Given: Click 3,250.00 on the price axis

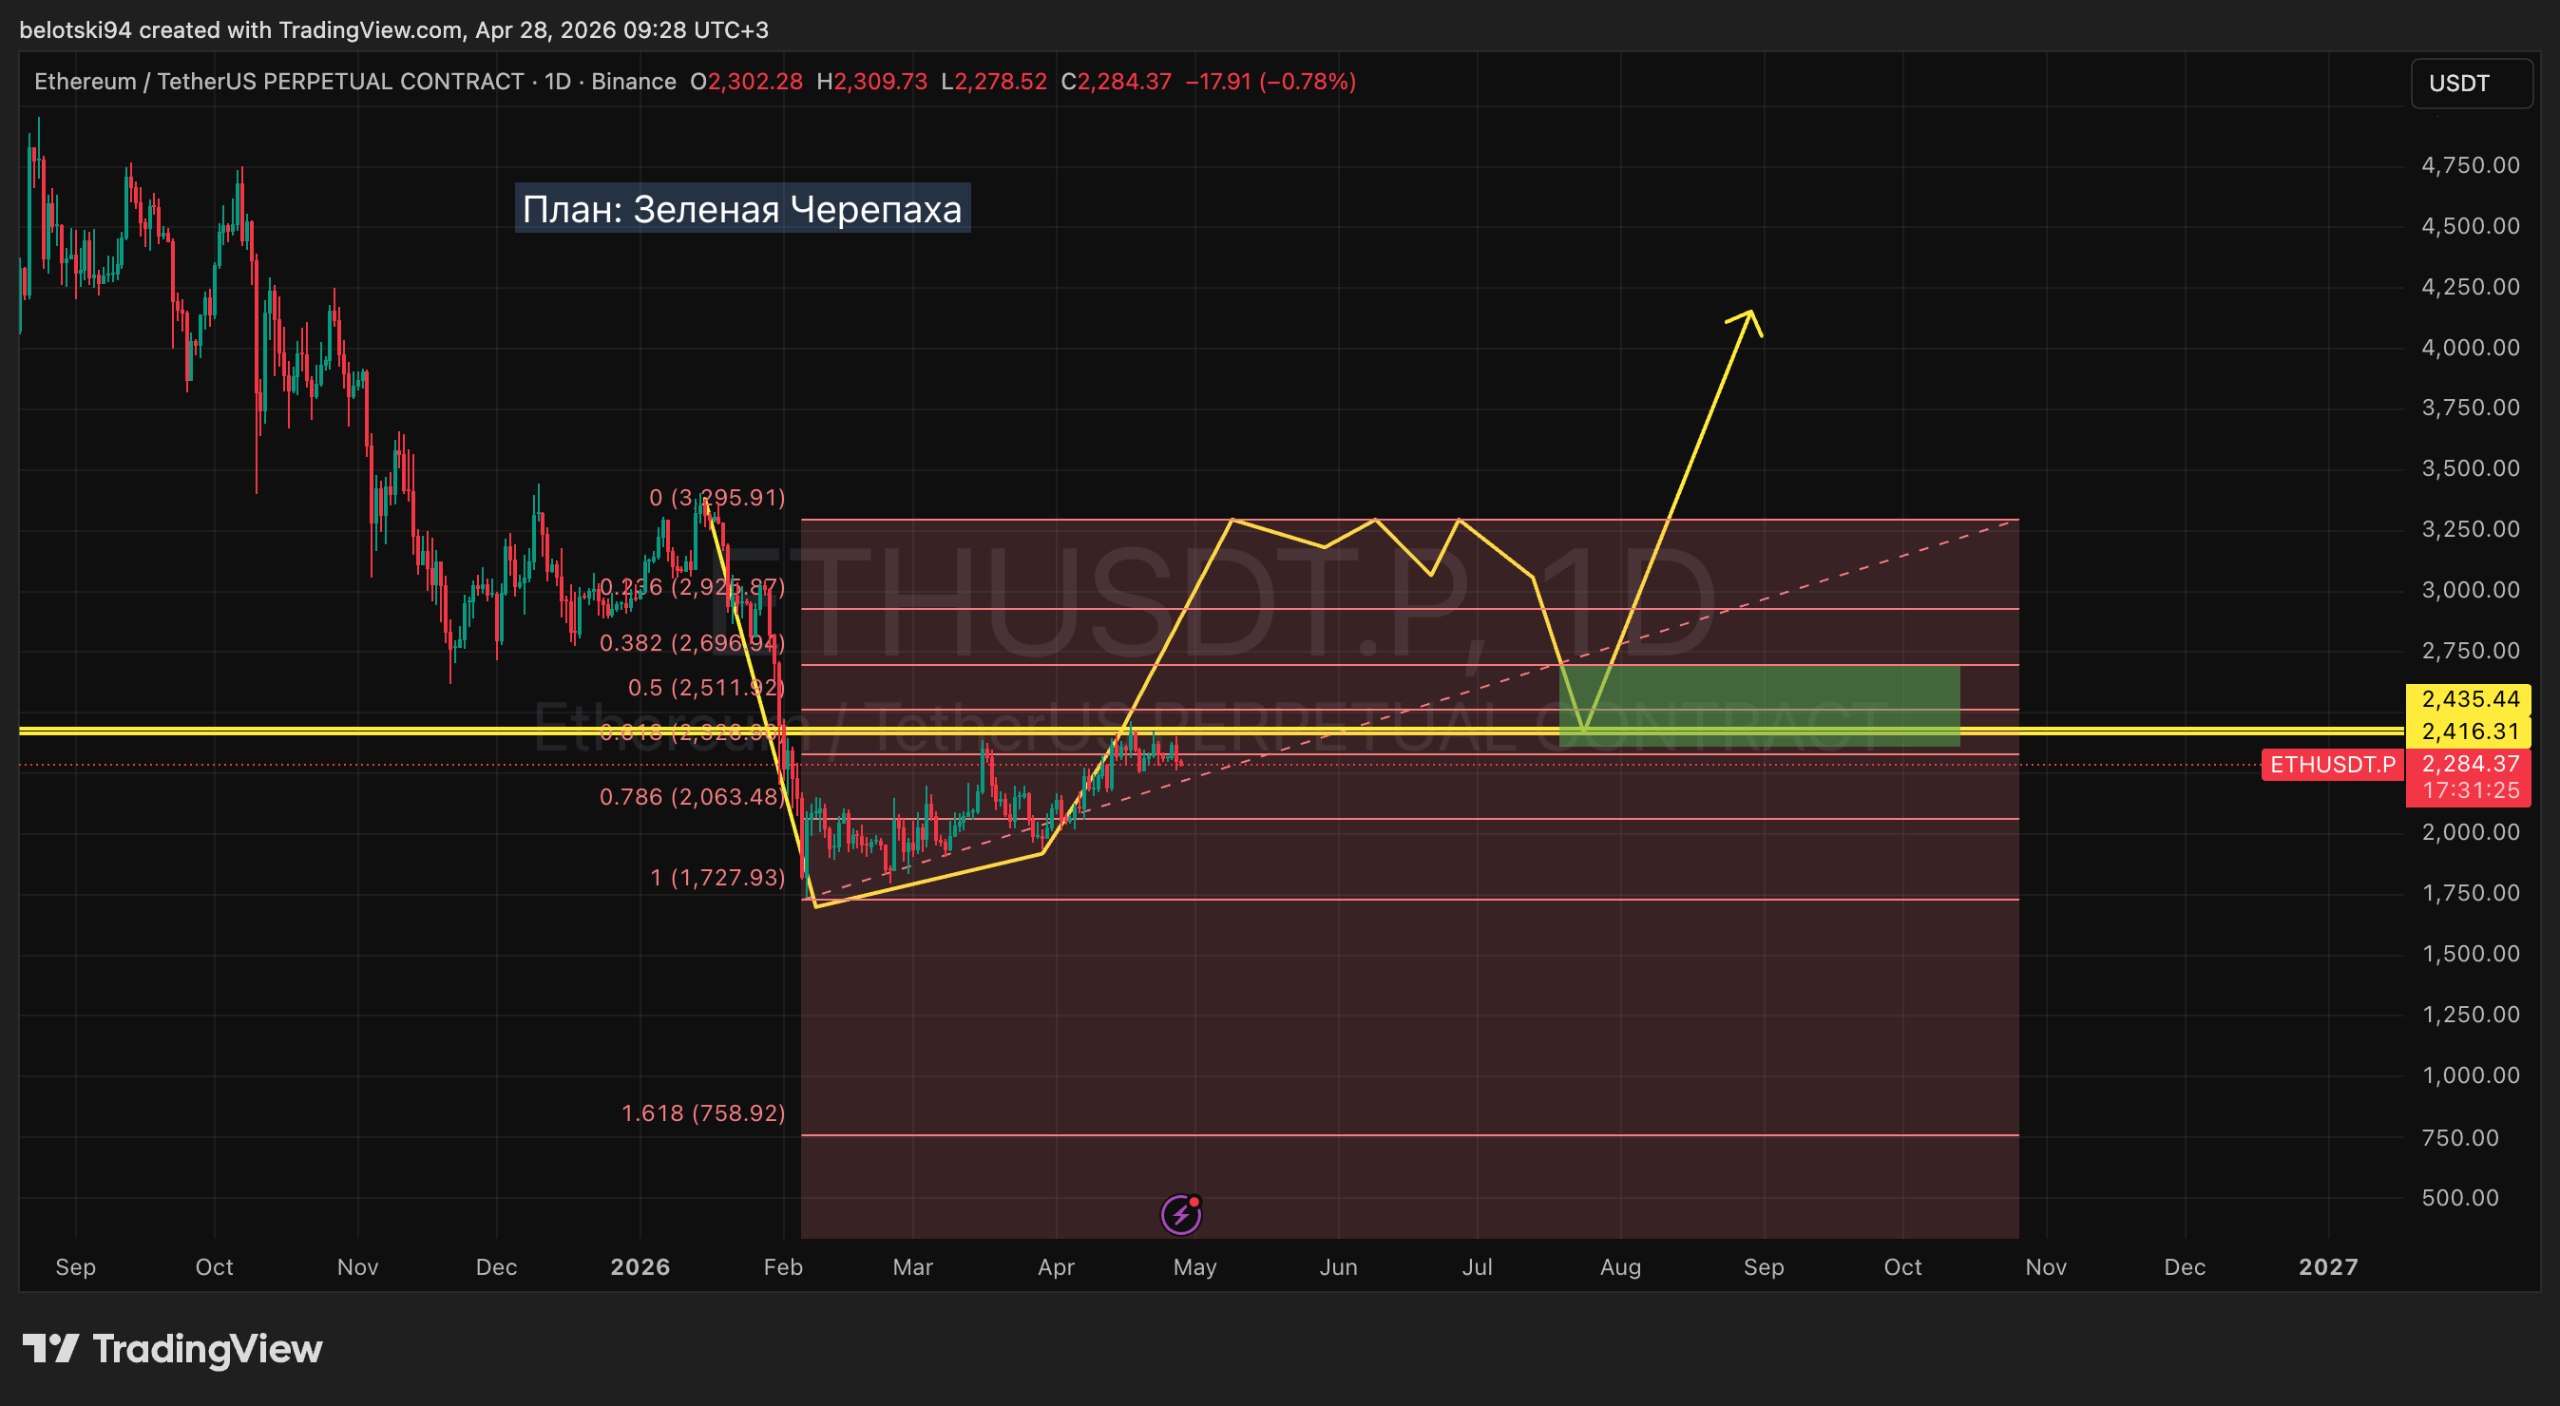Looking at the screenshot, I should click(x=2470, y=528).
